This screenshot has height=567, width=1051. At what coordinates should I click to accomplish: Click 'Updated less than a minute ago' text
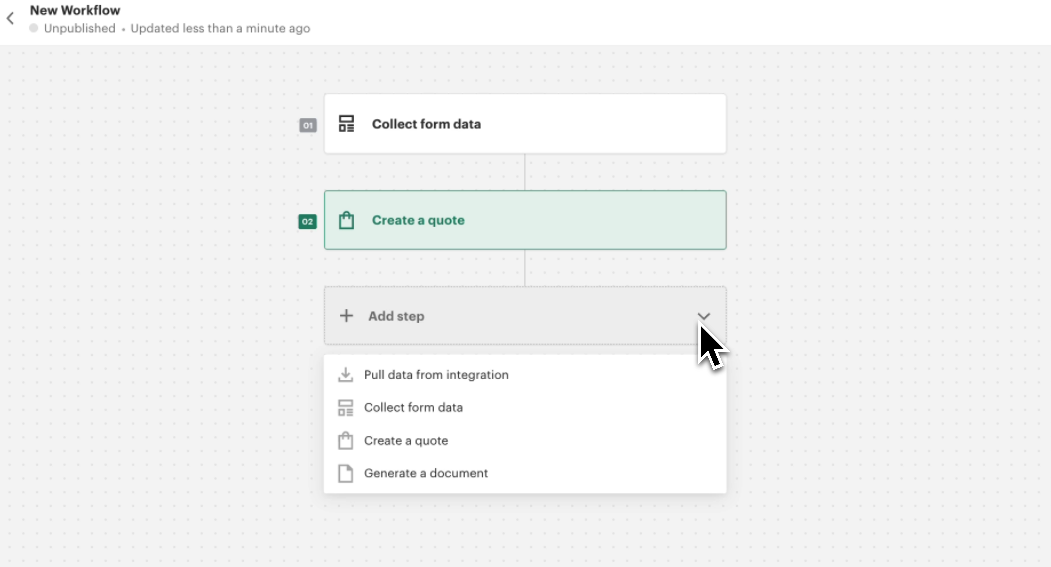pyautogui.click(x=221, y=28)
